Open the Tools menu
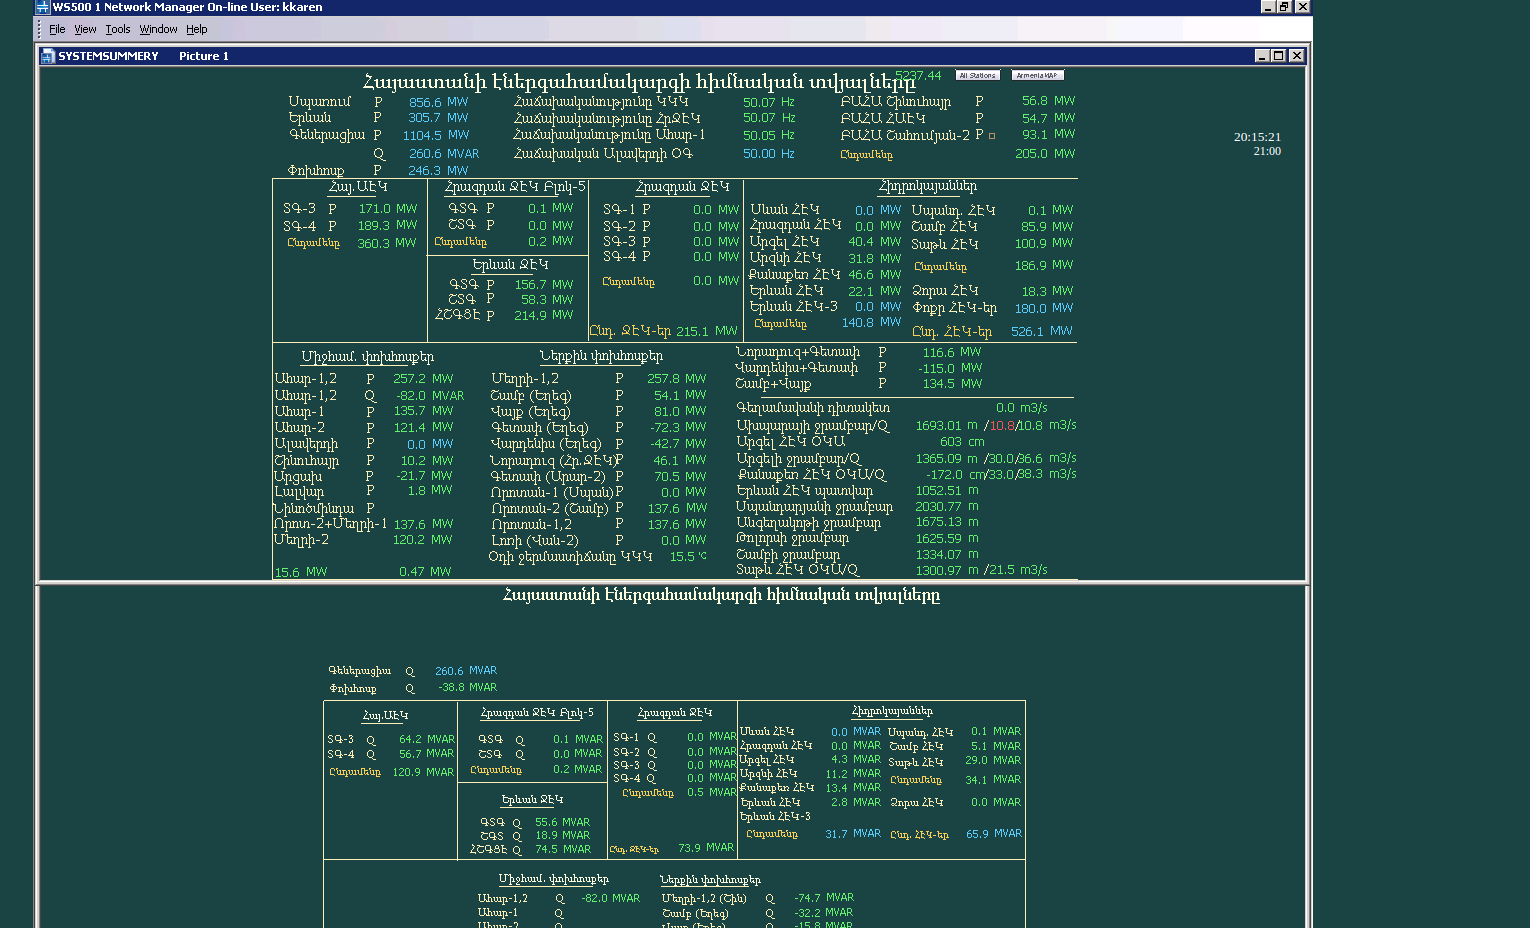The image size is (1530, 928). point(118,29)
